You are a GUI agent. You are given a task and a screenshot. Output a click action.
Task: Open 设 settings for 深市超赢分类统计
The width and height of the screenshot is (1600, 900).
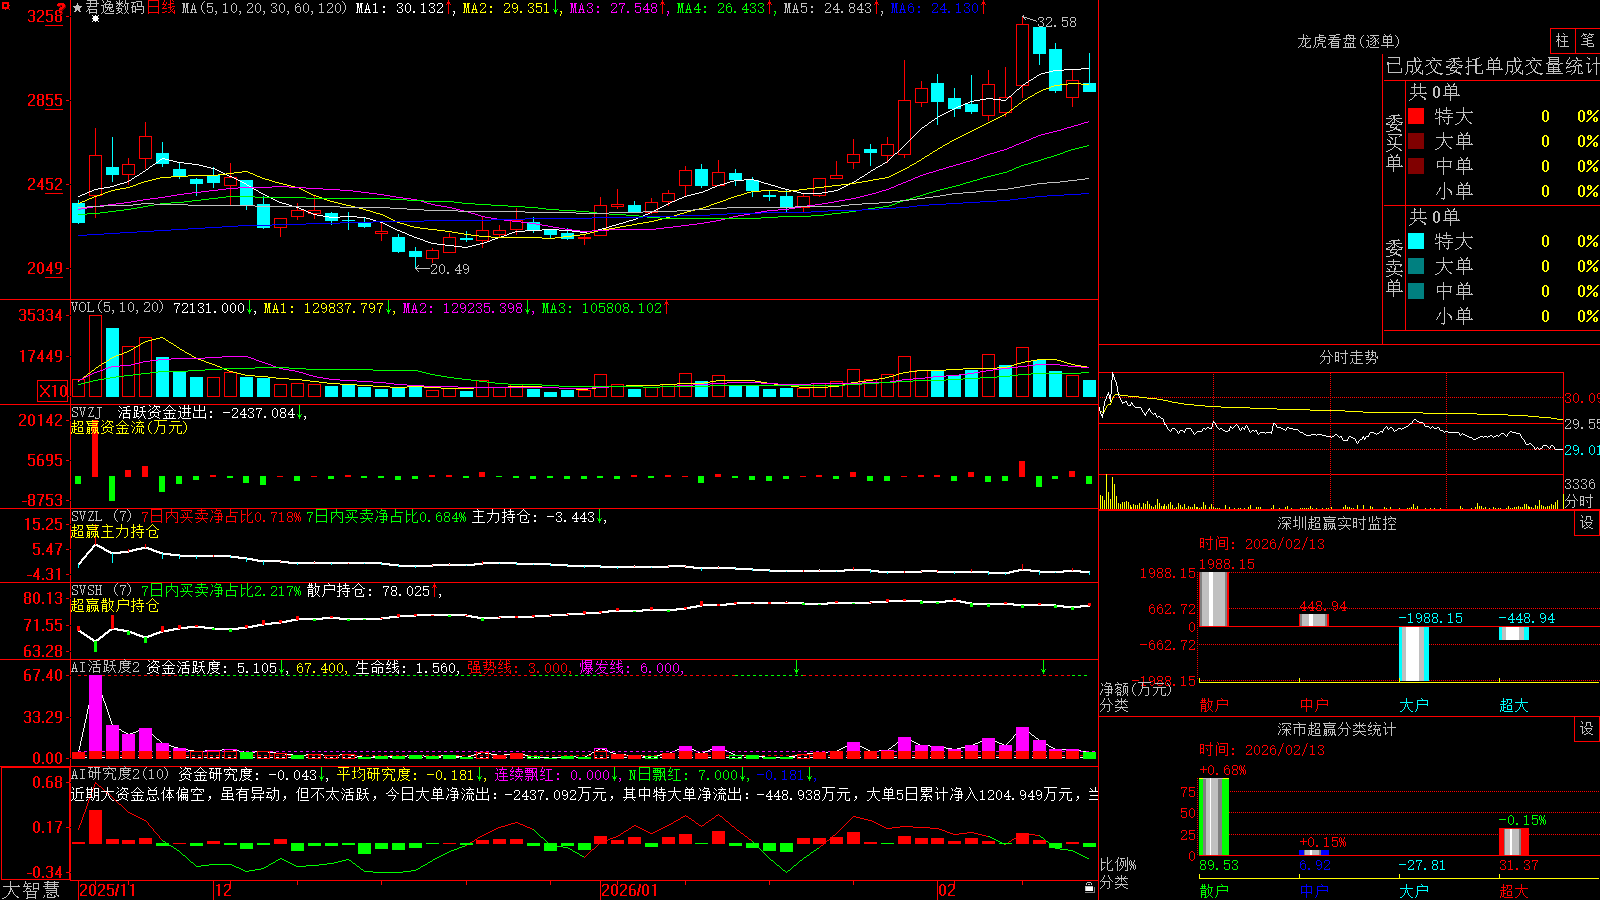1587,729
